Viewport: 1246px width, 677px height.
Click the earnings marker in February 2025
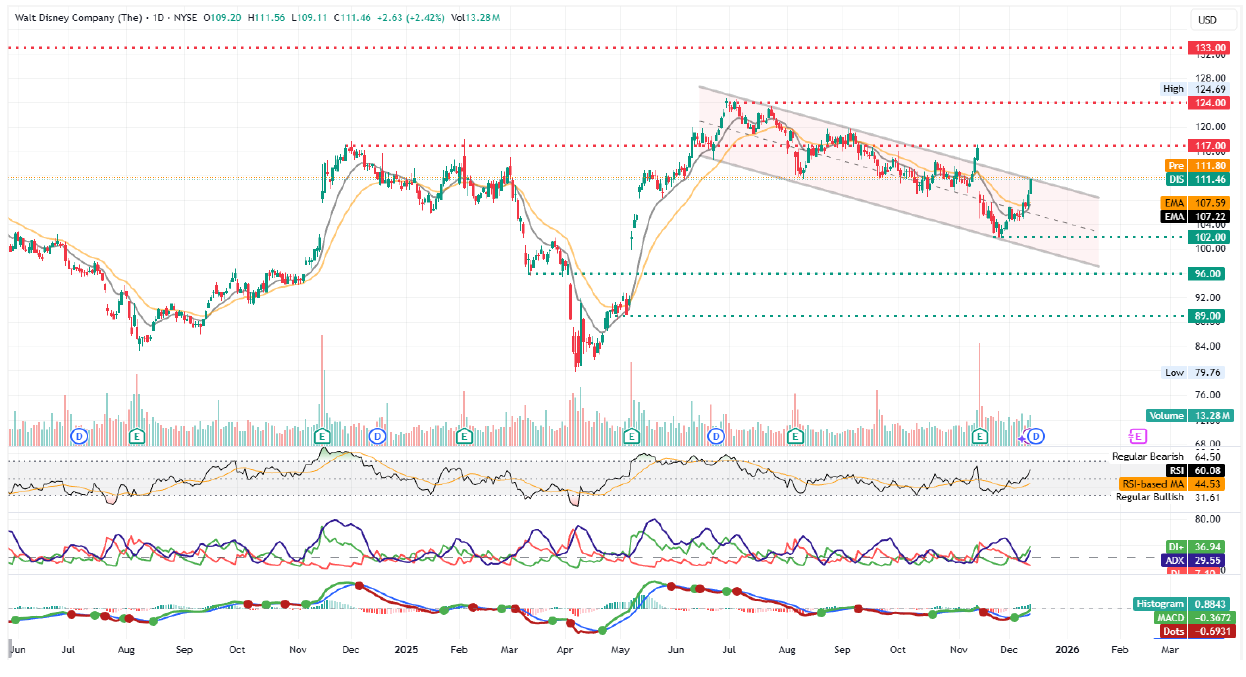[463, 436]
